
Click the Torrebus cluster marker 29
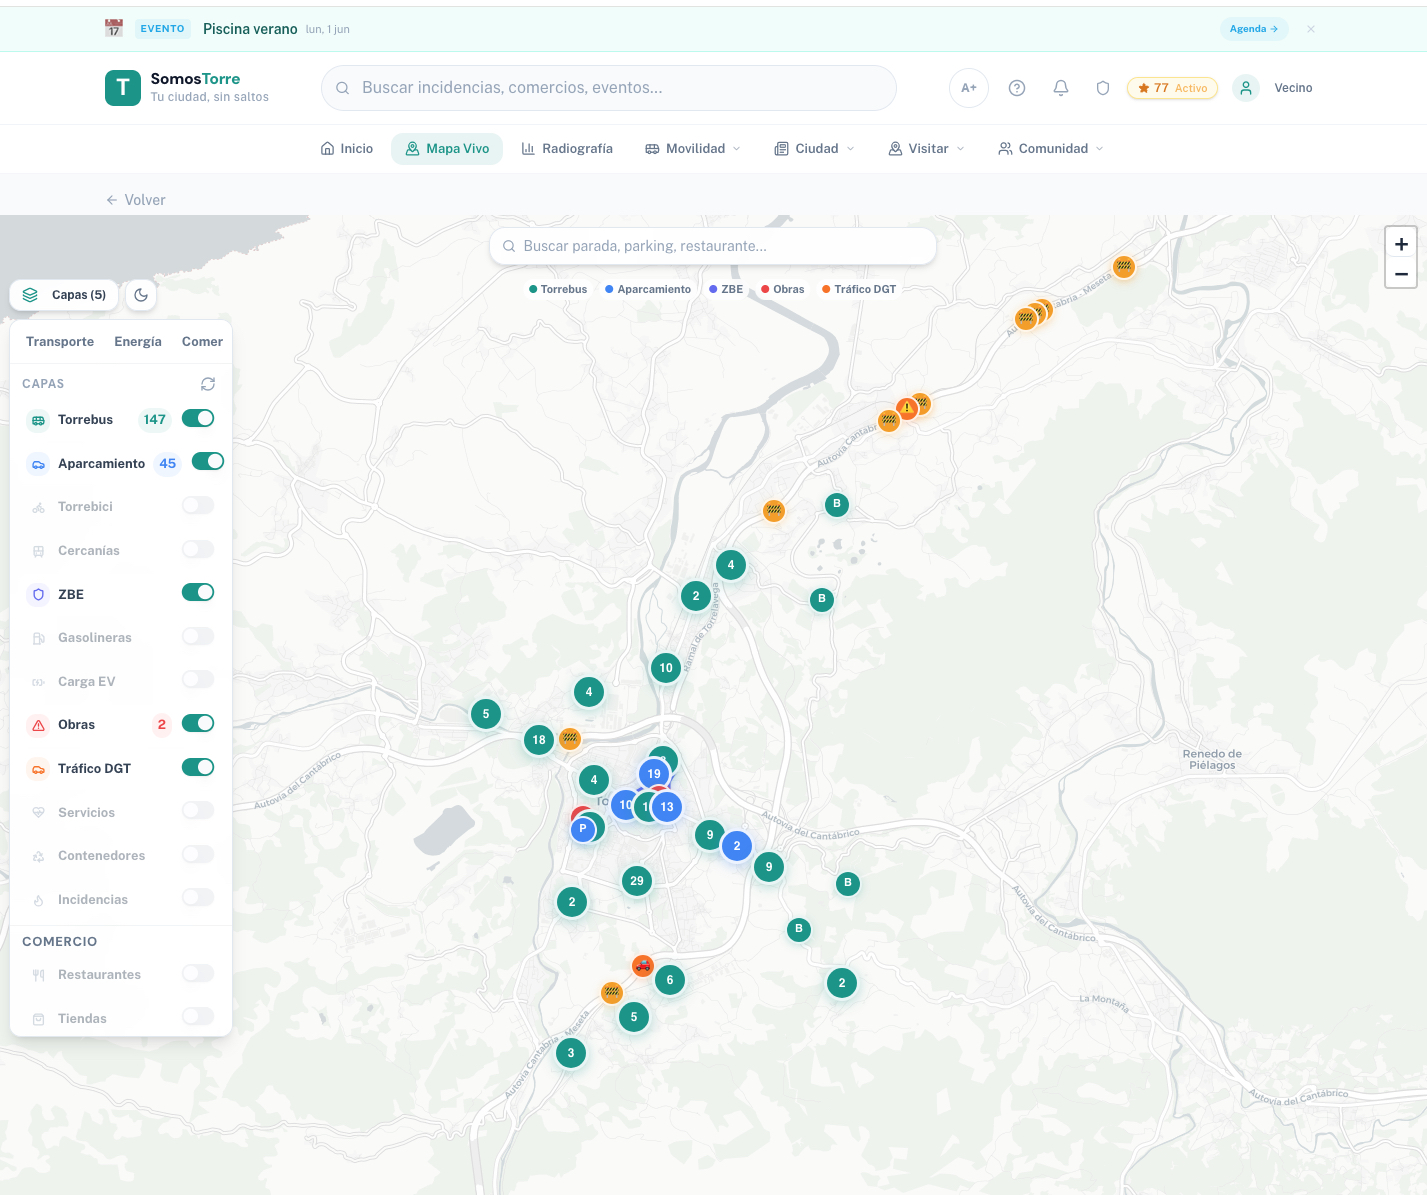coord(637,881)
